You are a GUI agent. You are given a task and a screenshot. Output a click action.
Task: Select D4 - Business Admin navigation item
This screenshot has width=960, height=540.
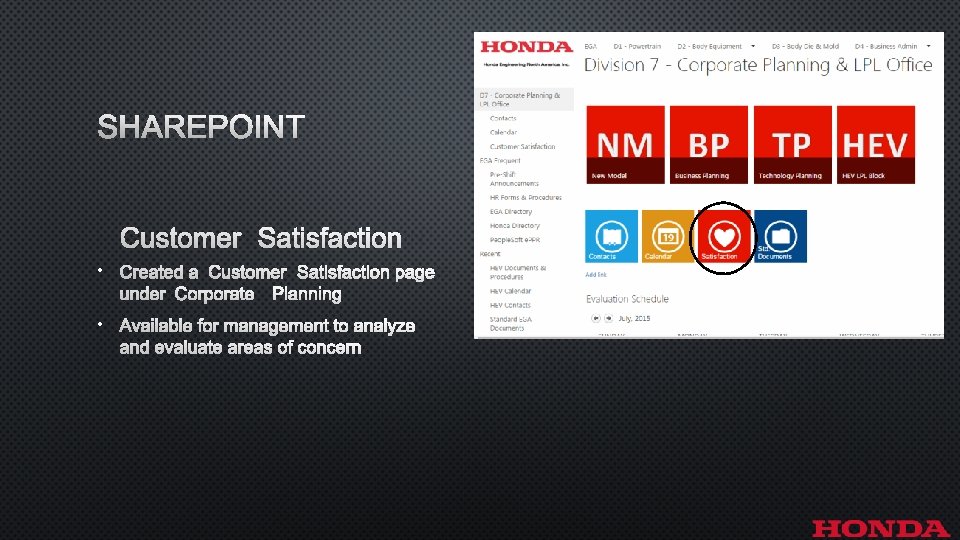pyautogui.click(x=886, y=47)
